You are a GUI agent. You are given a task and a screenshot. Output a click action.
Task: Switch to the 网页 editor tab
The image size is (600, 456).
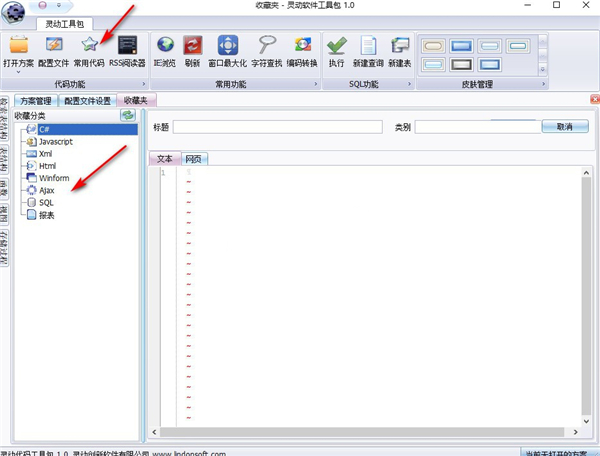click(x=194, y=159)
